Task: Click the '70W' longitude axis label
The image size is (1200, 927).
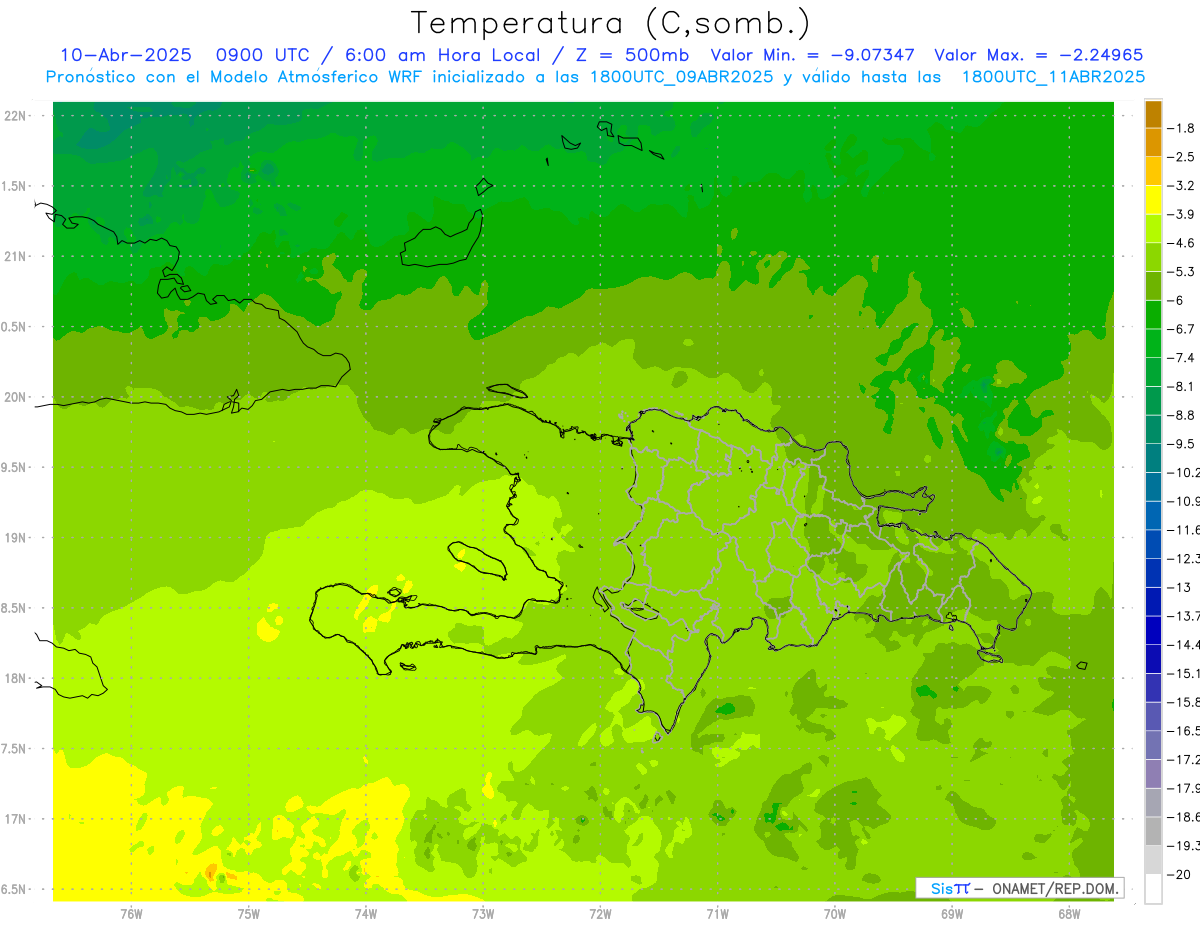Action: click(x=835, y=914)
